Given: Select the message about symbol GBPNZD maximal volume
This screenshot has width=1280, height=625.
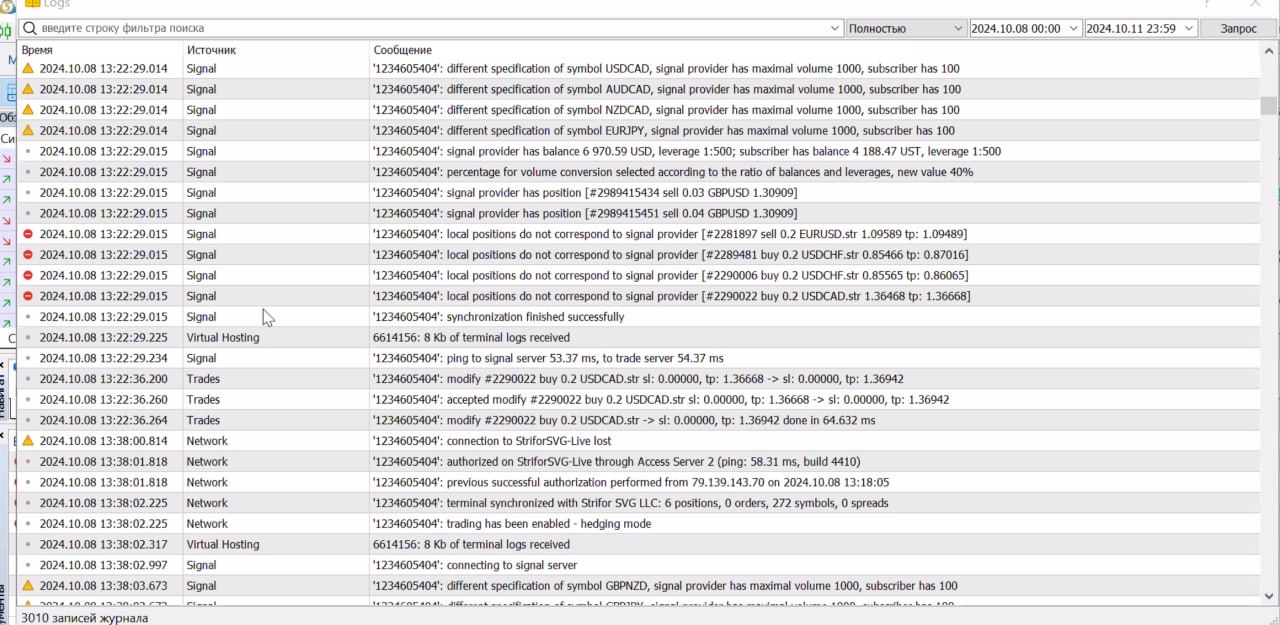Looking at the screenshot, I should [x=665, y=586].
